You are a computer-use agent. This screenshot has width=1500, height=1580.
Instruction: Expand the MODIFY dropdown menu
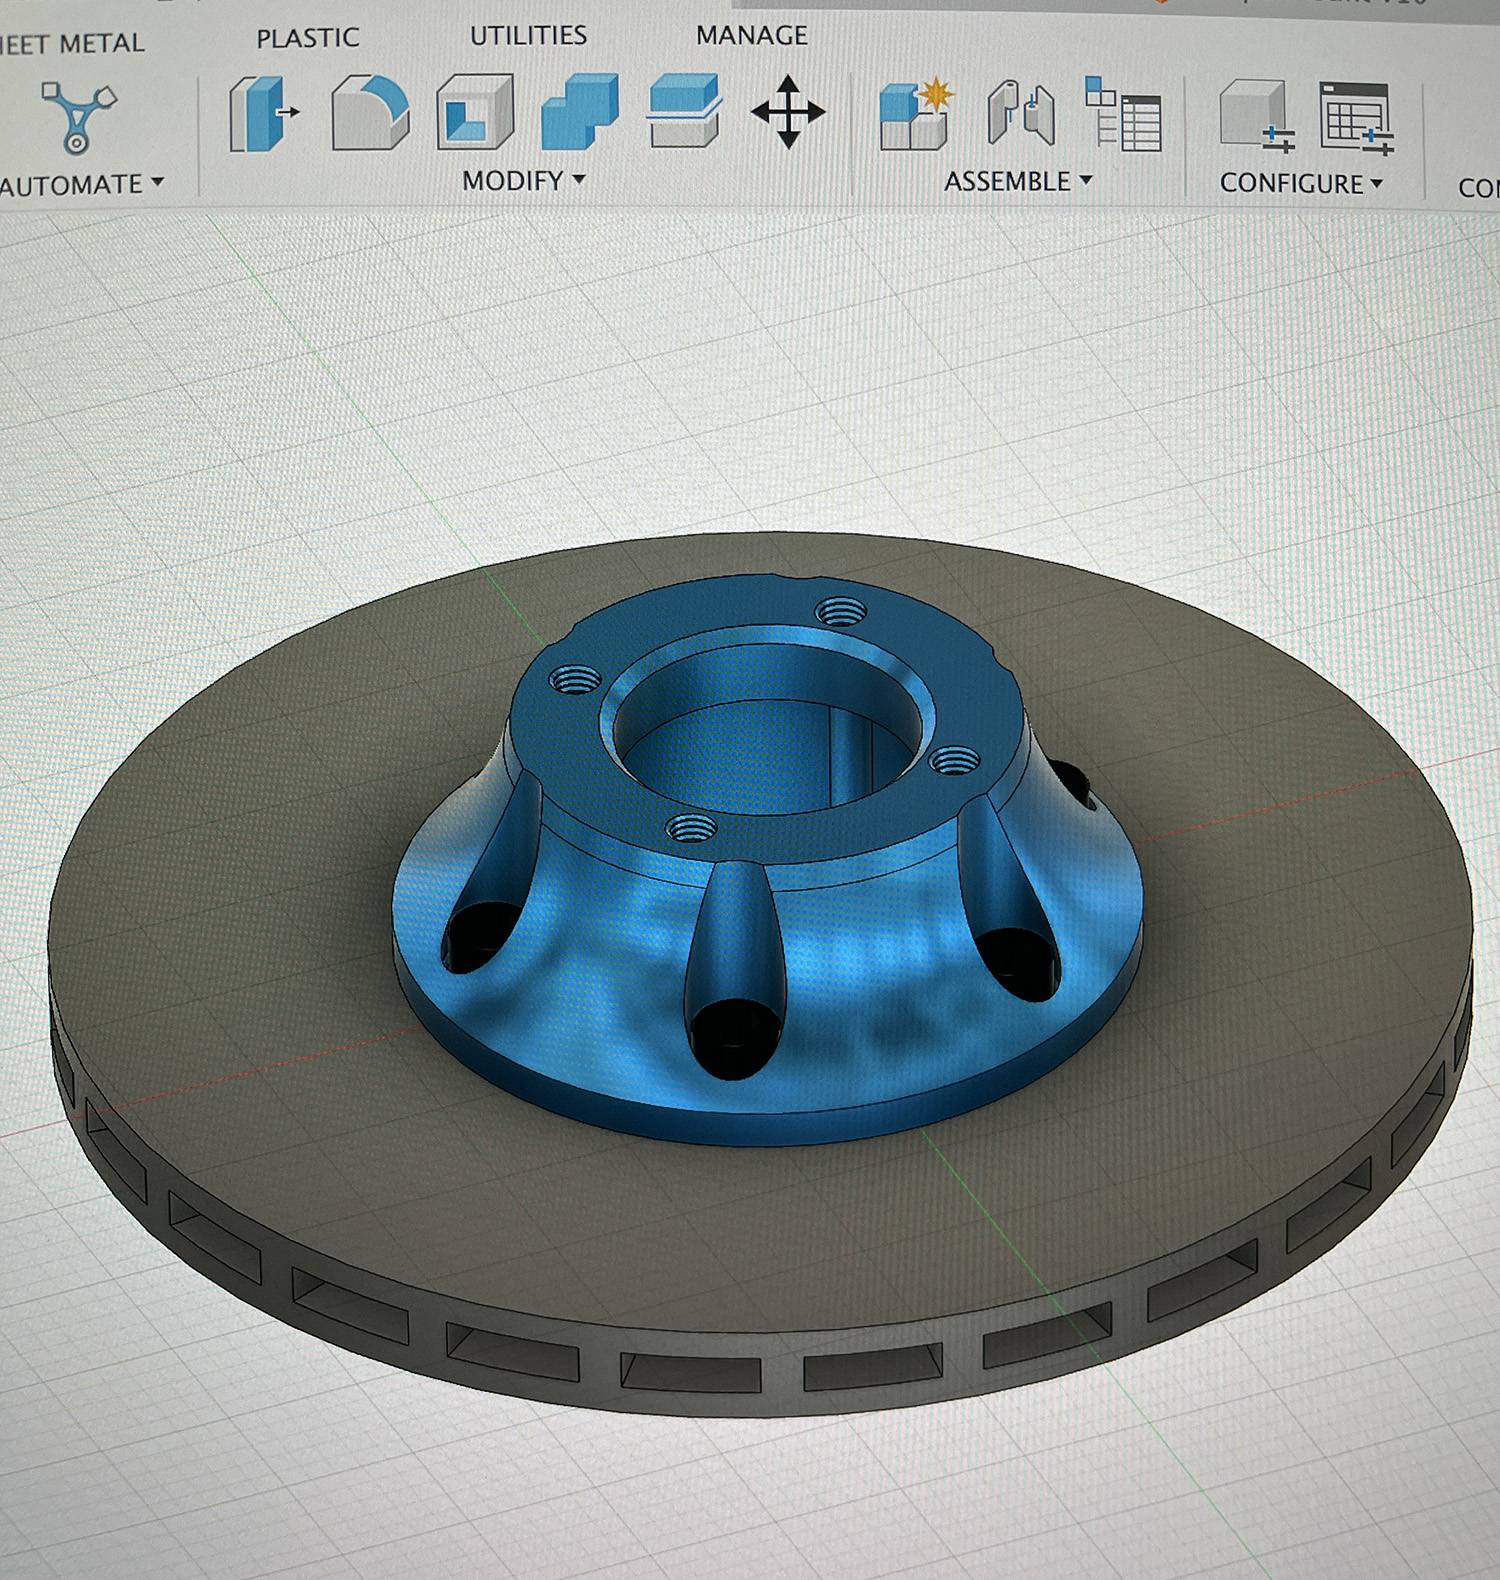[523, 181]
